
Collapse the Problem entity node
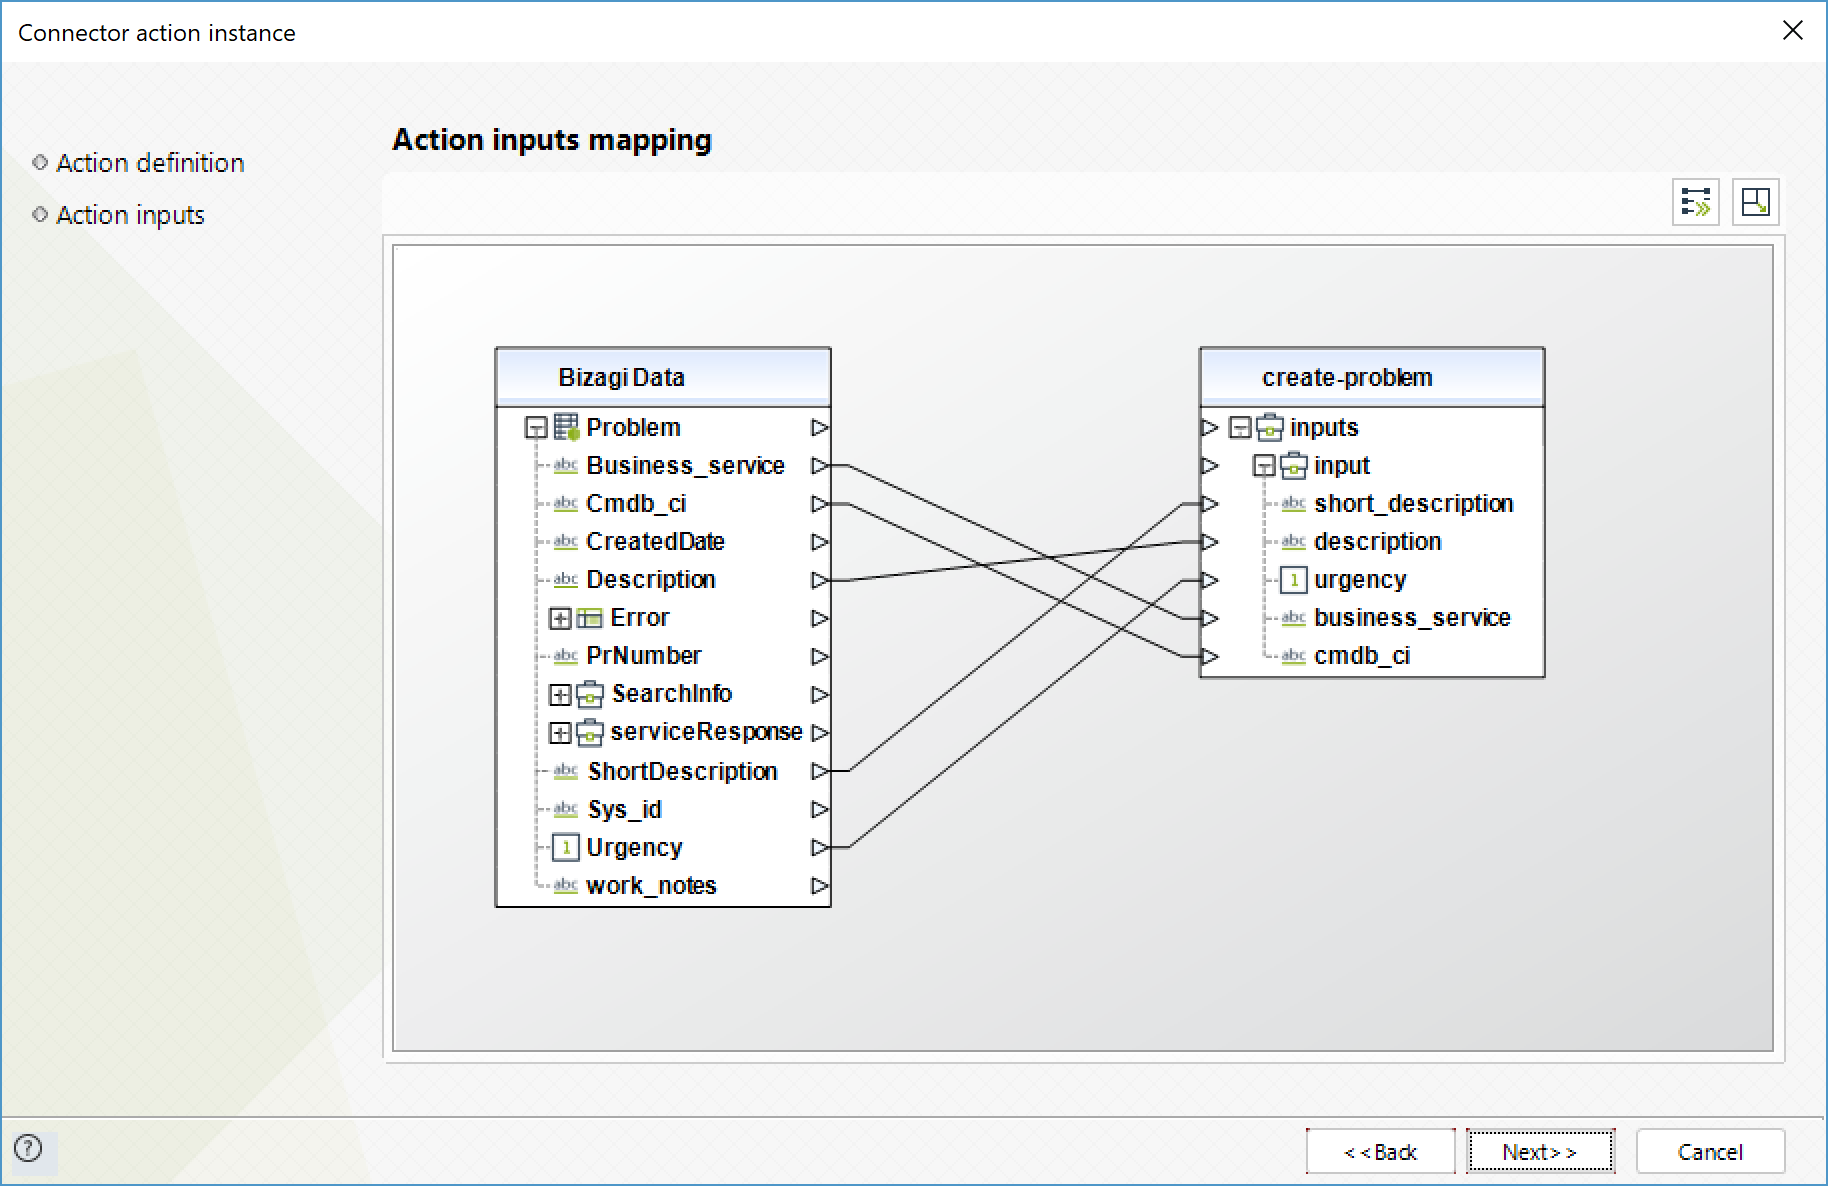point(536,428)
